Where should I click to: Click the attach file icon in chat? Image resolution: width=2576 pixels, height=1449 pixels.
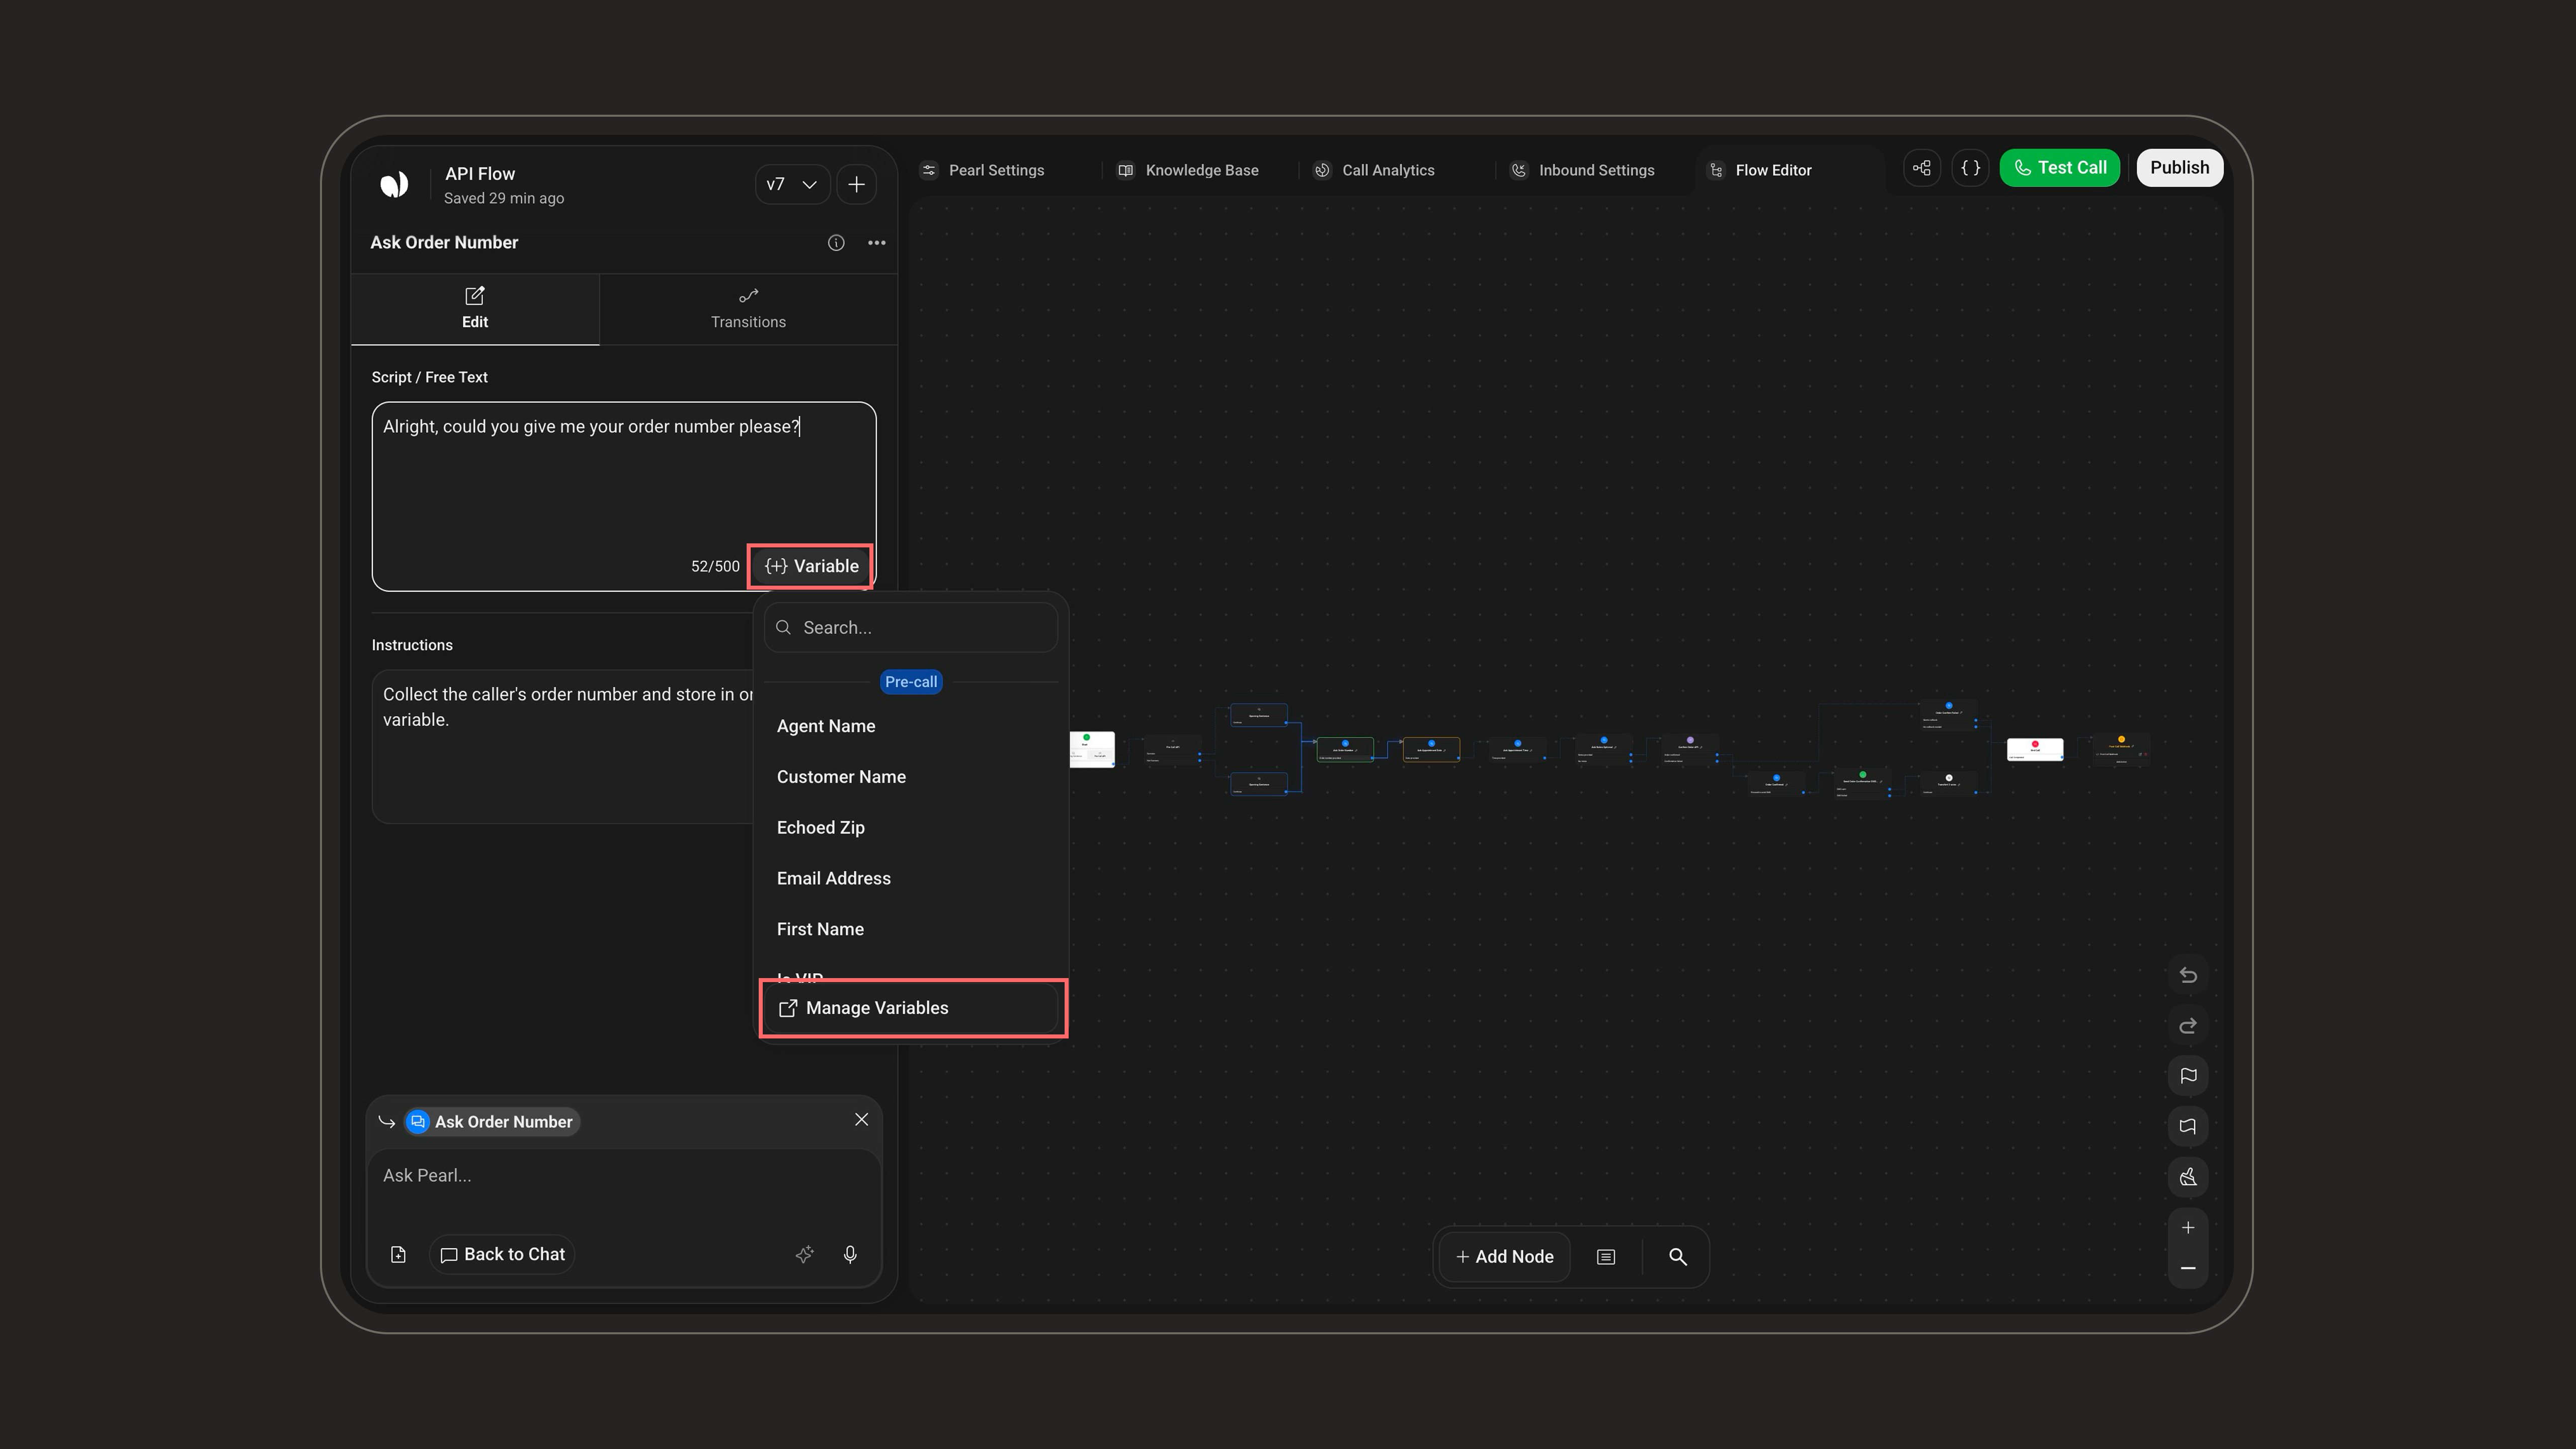pyautogui.click(x=398, y=1254)
